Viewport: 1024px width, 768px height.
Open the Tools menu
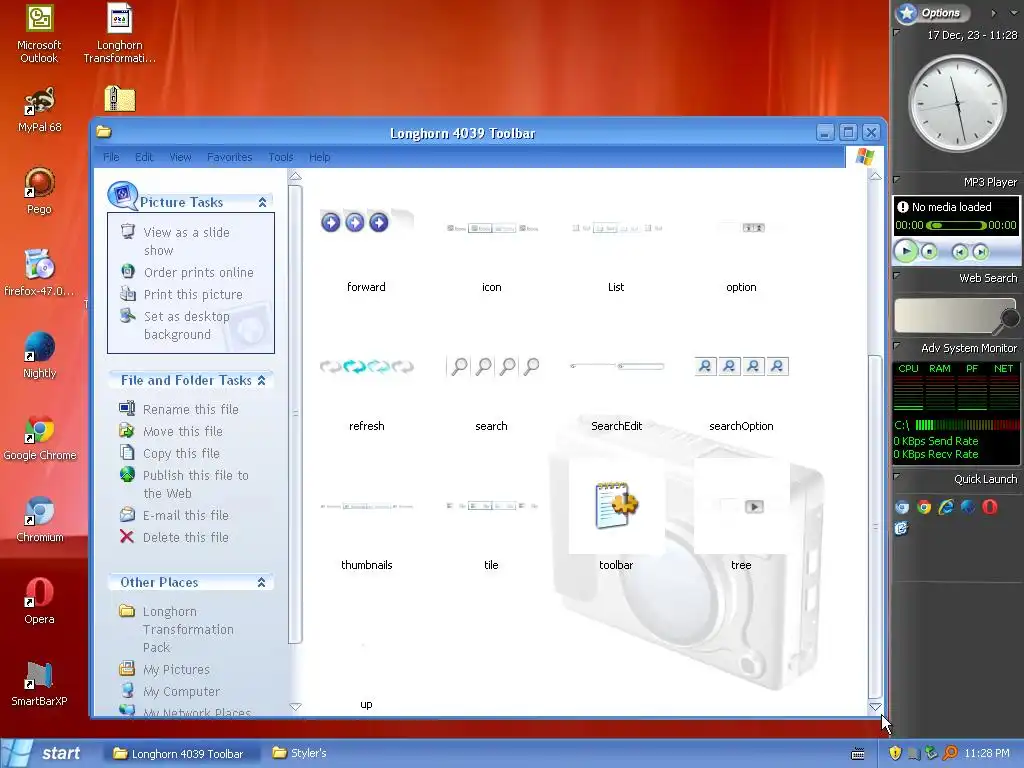point(281,157)
